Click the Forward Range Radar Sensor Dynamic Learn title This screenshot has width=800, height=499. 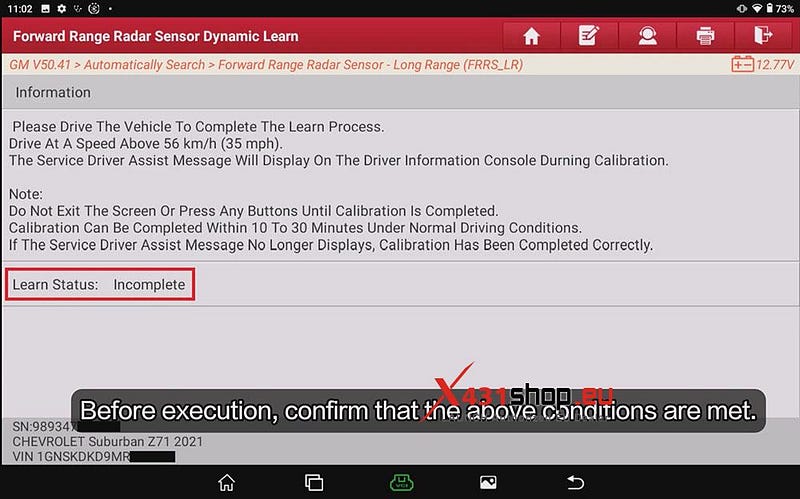[x=156, y=36]
